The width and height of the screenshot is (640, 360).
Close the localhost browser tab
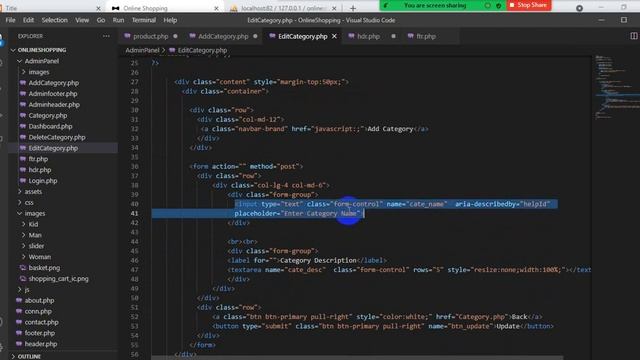[x=334, y=8]
